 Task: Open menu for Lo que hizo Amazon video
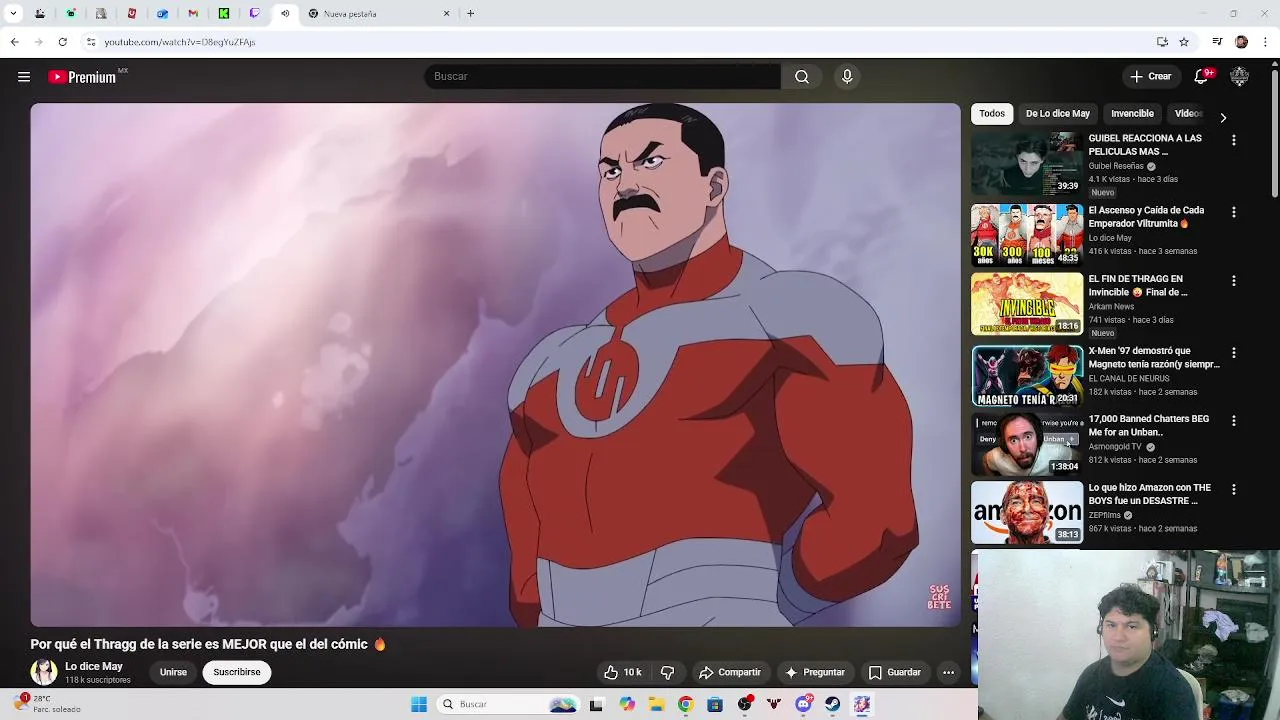click(x=1234, y=490)
